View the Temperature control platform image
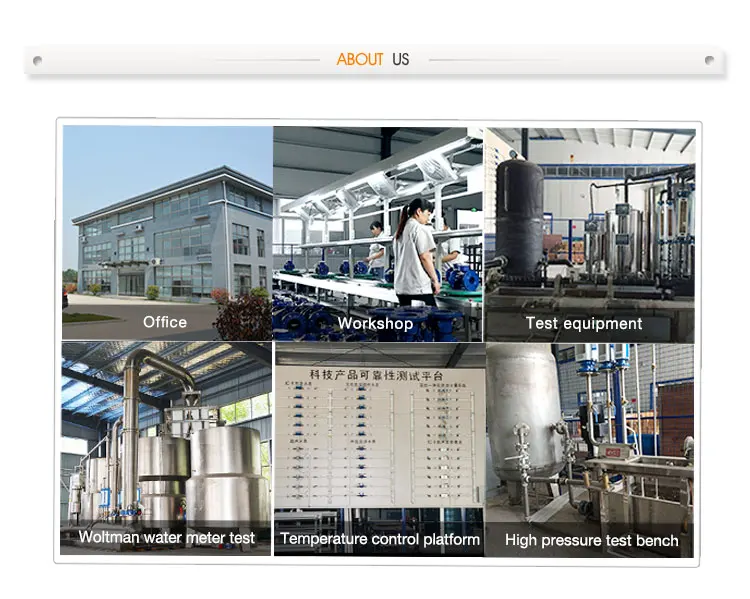The width and height of the screenshot is (750, 599). (380, 449)
